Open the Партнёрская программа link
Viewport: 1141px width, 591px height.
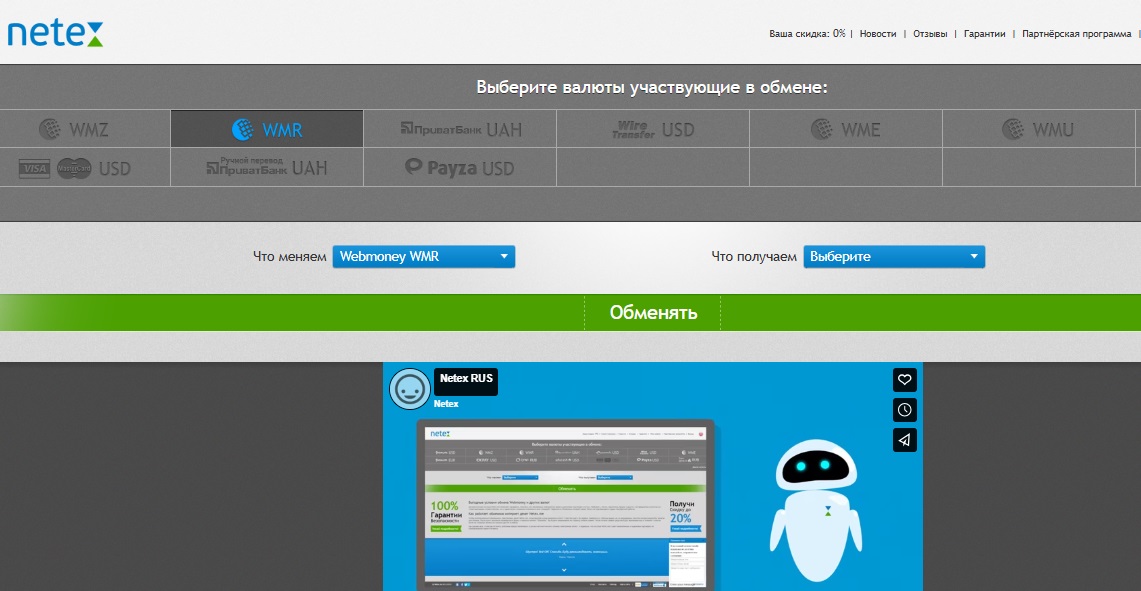(1076, 33)
